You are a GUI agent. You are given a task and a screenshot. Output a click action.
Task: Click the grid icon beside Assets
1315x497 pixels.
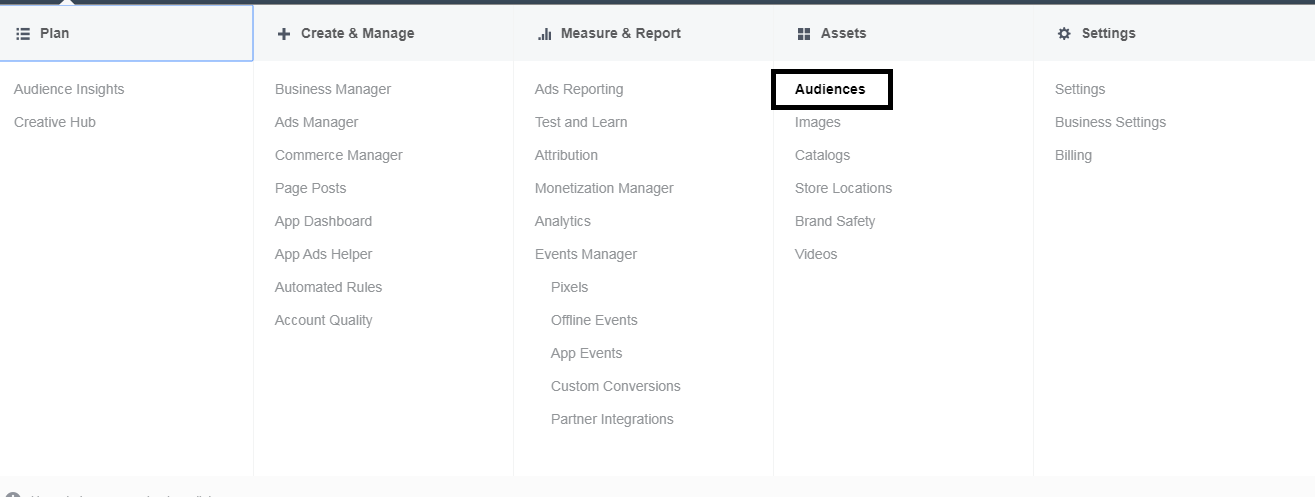click(804, 33)
